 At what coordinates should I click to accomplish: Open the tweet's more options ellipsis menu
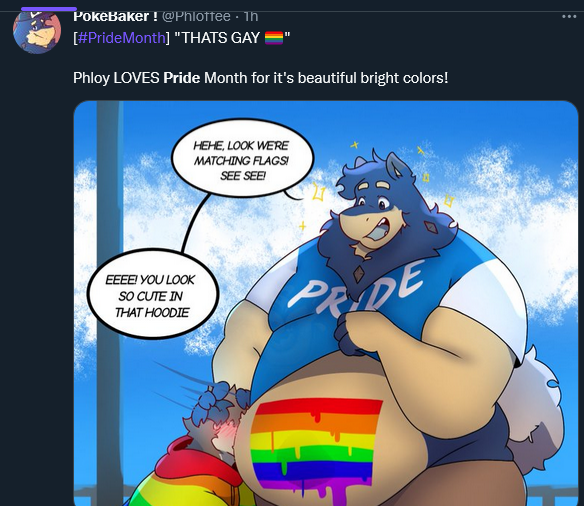point(569,17)
